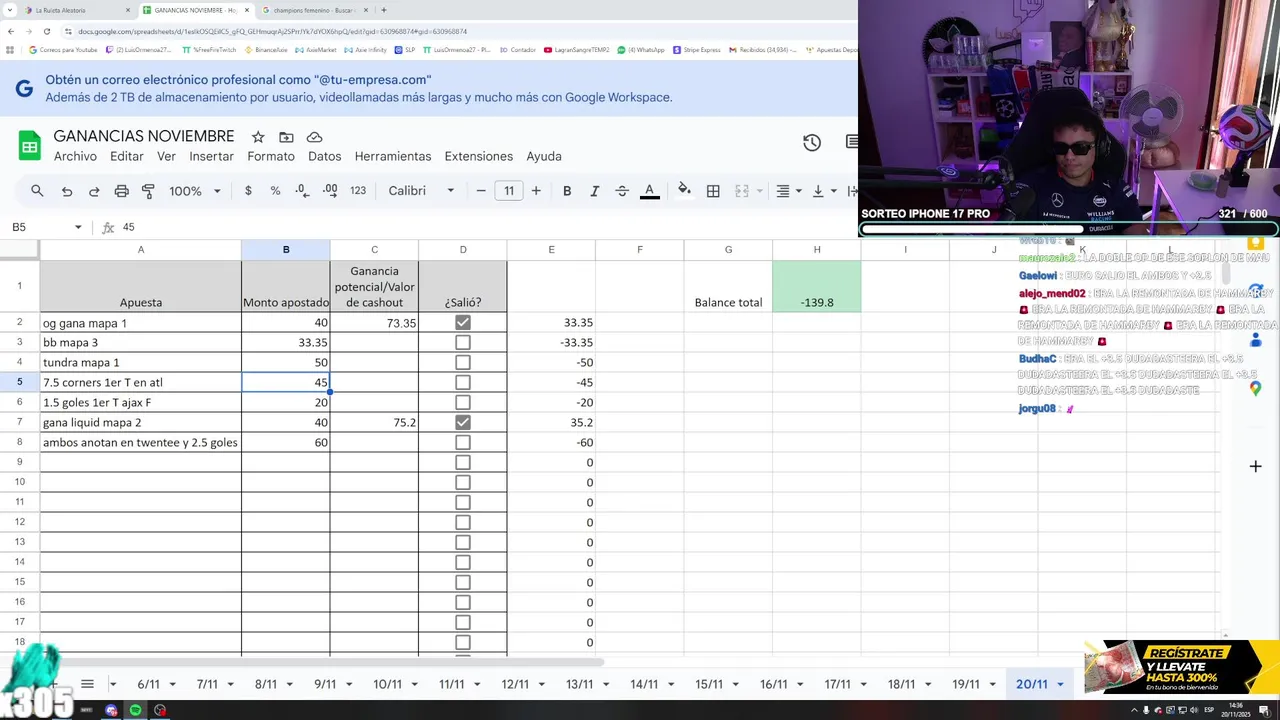Switch to the 19/11 sheet tab
This screenshot has height=720, width=1280.
965,684
